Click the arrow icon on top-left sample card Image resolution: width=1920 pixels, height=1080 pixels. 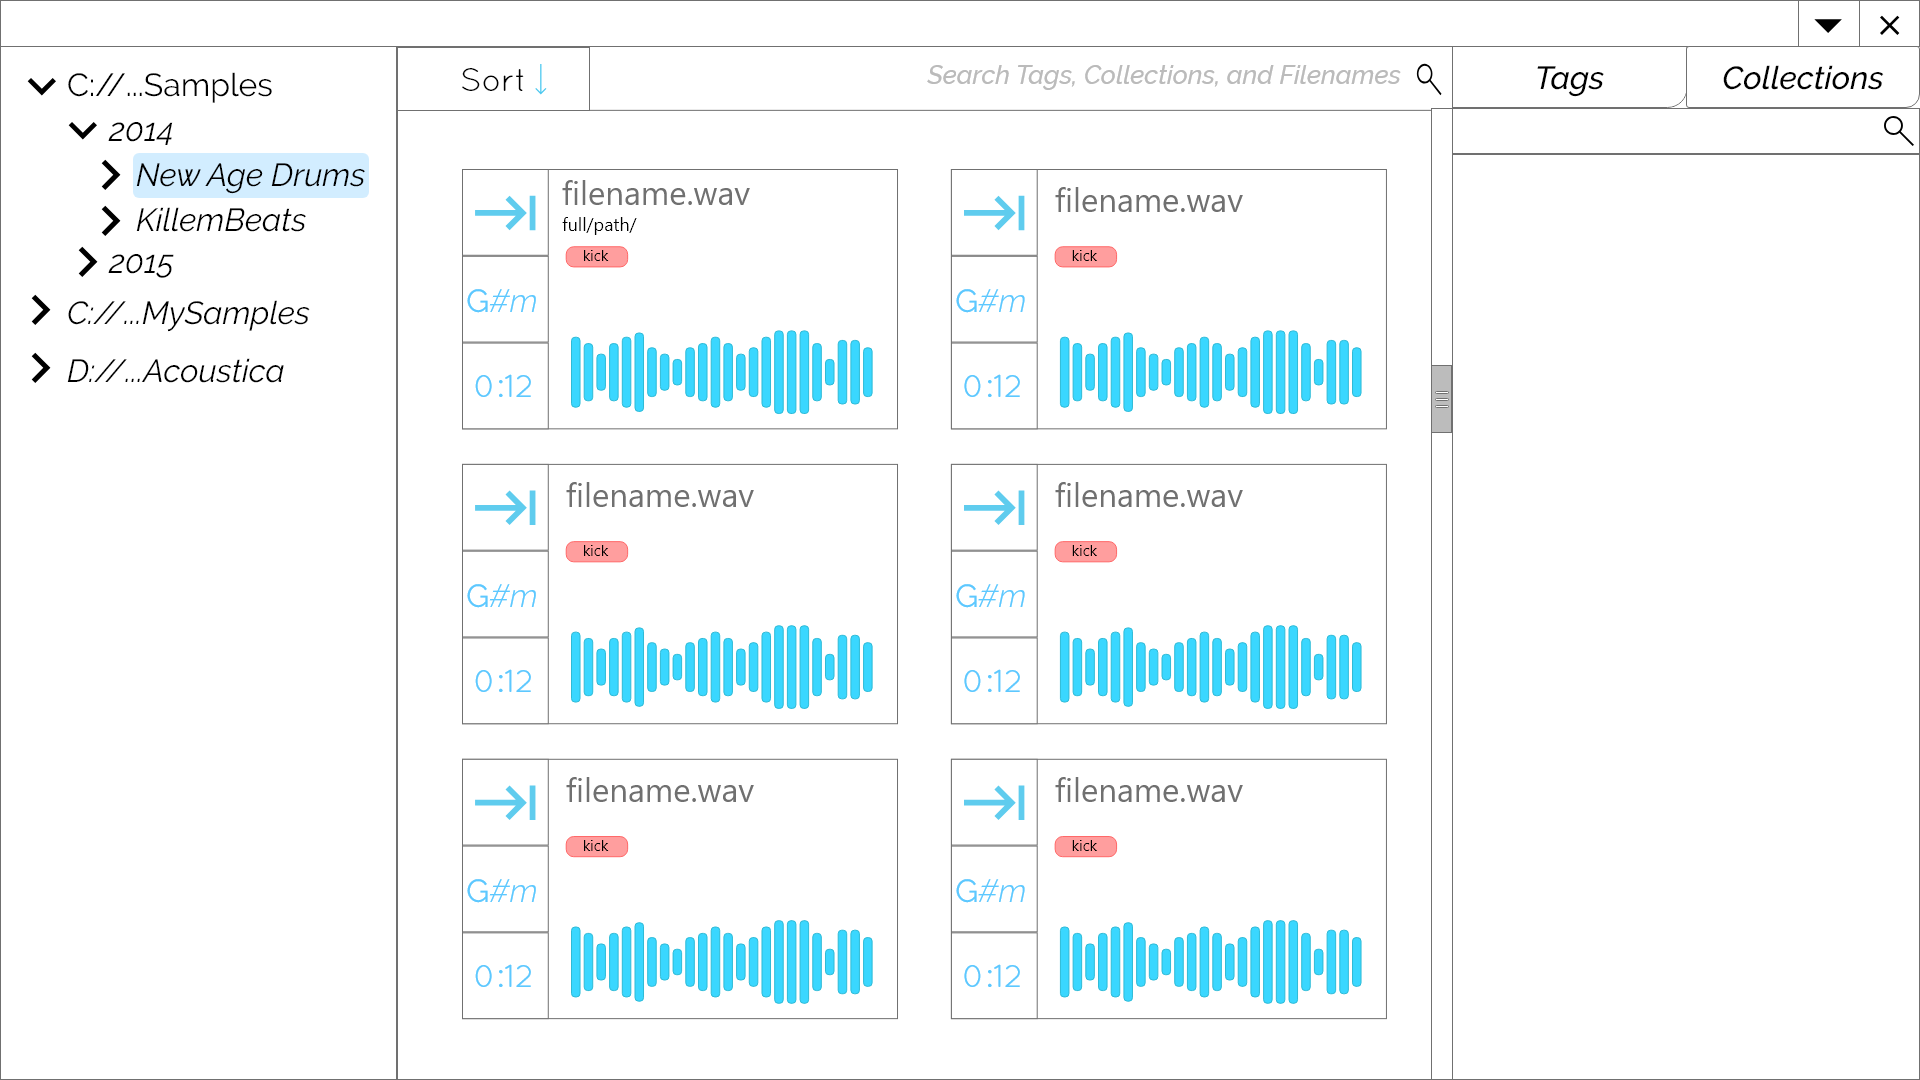point(505,213)
